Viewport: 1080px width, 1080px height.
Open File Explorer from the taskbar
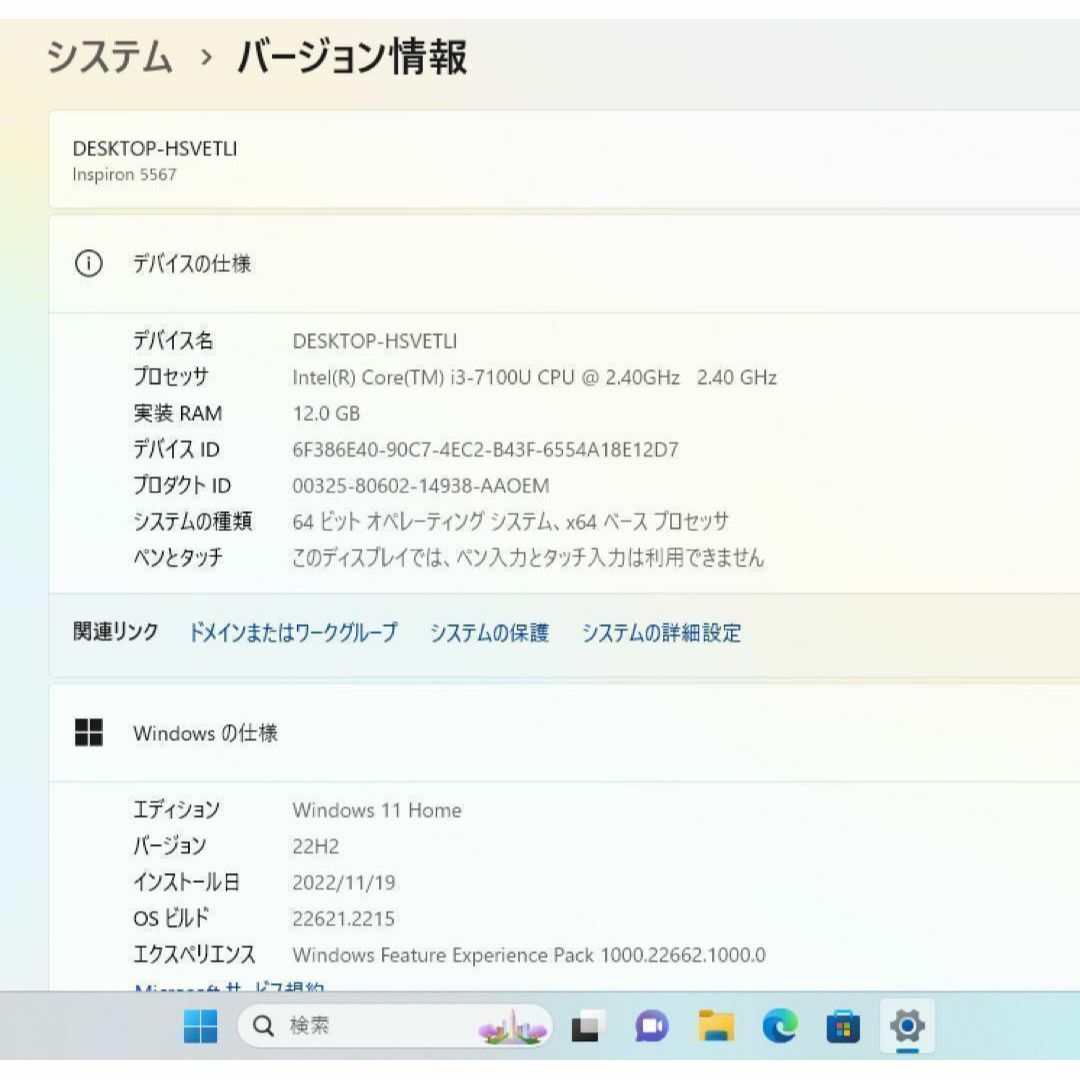(x=716, y=1027)
